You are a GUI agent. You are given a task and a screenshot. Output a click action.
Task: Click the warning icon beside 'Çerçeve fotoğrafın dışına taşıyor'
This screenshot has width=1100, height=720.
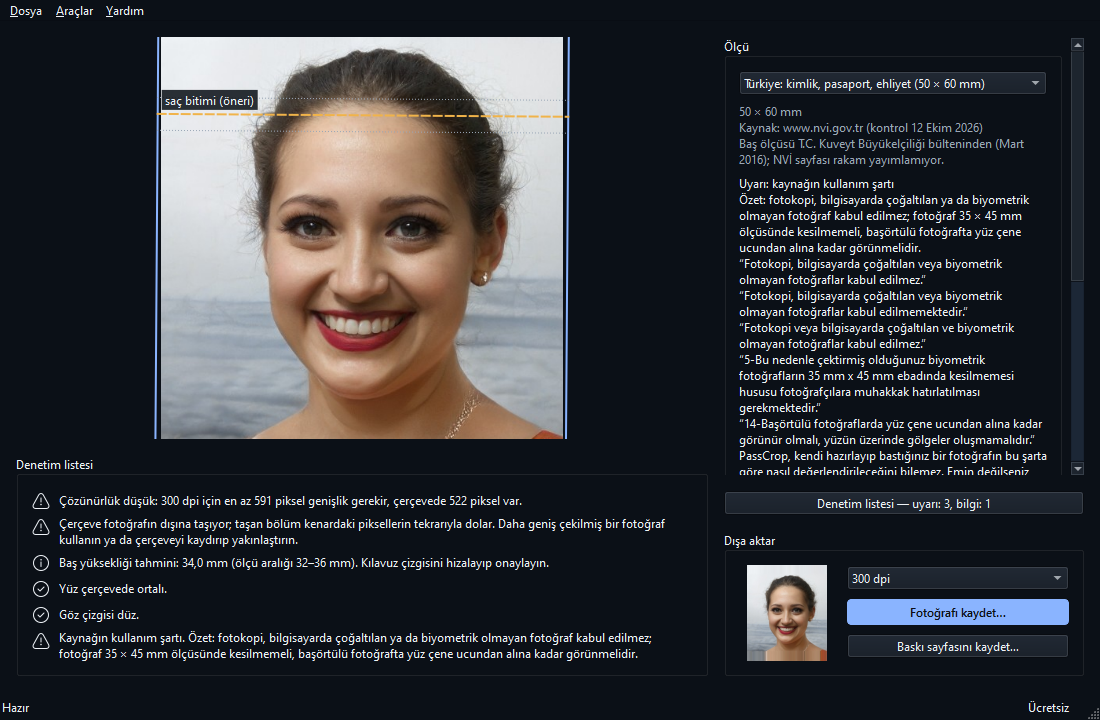pyautogui.click(x=41, y=526)
